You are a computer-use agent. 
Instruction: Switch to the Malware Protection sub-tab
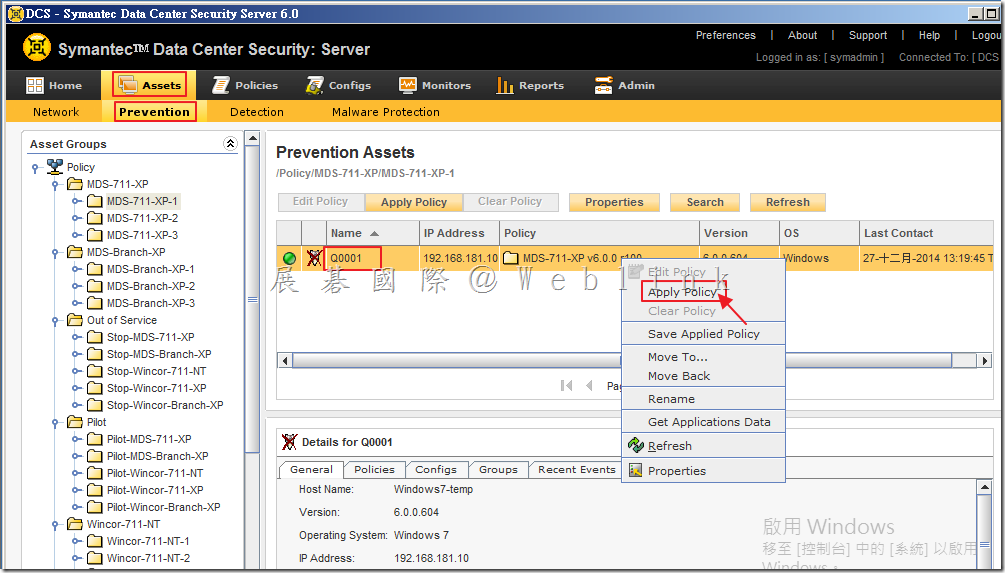click(x=386, y=112)
